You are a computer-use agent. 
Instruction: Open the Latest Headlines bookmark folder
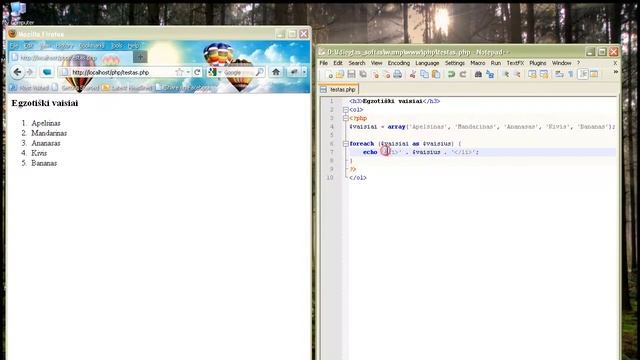pos(127,88)
